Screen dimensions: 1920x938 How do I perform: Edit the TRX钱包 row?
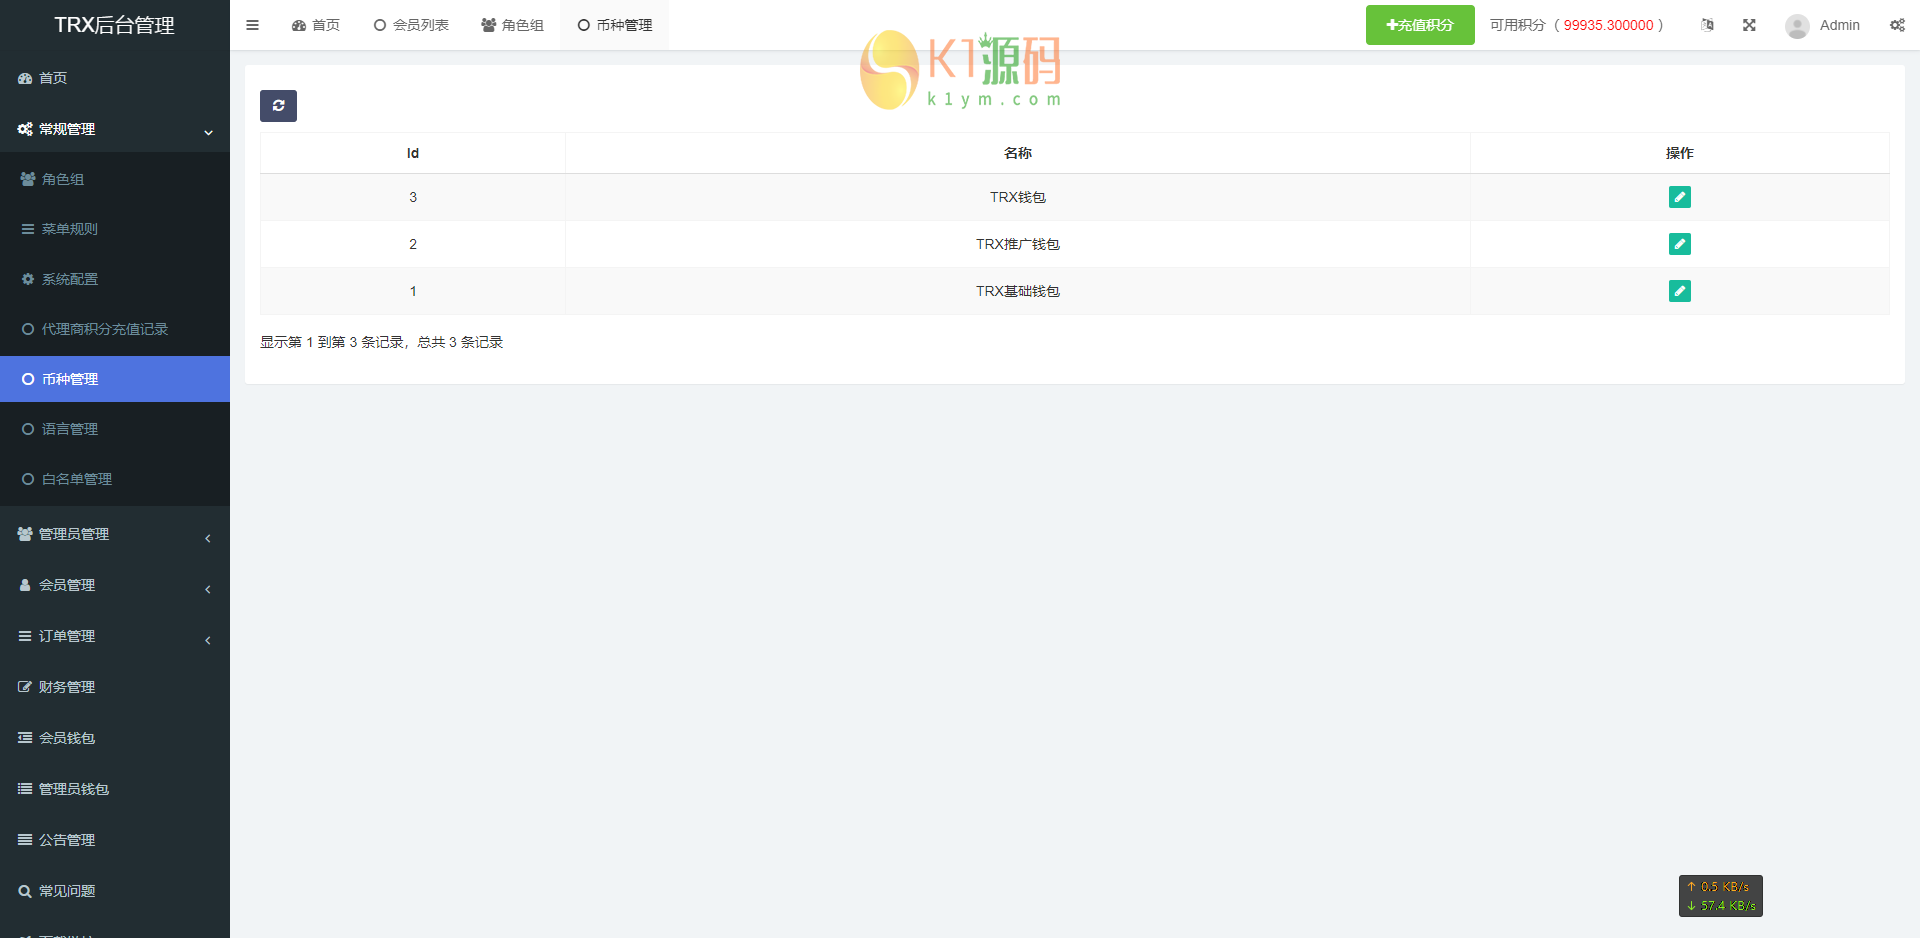tap(1680, 197)
